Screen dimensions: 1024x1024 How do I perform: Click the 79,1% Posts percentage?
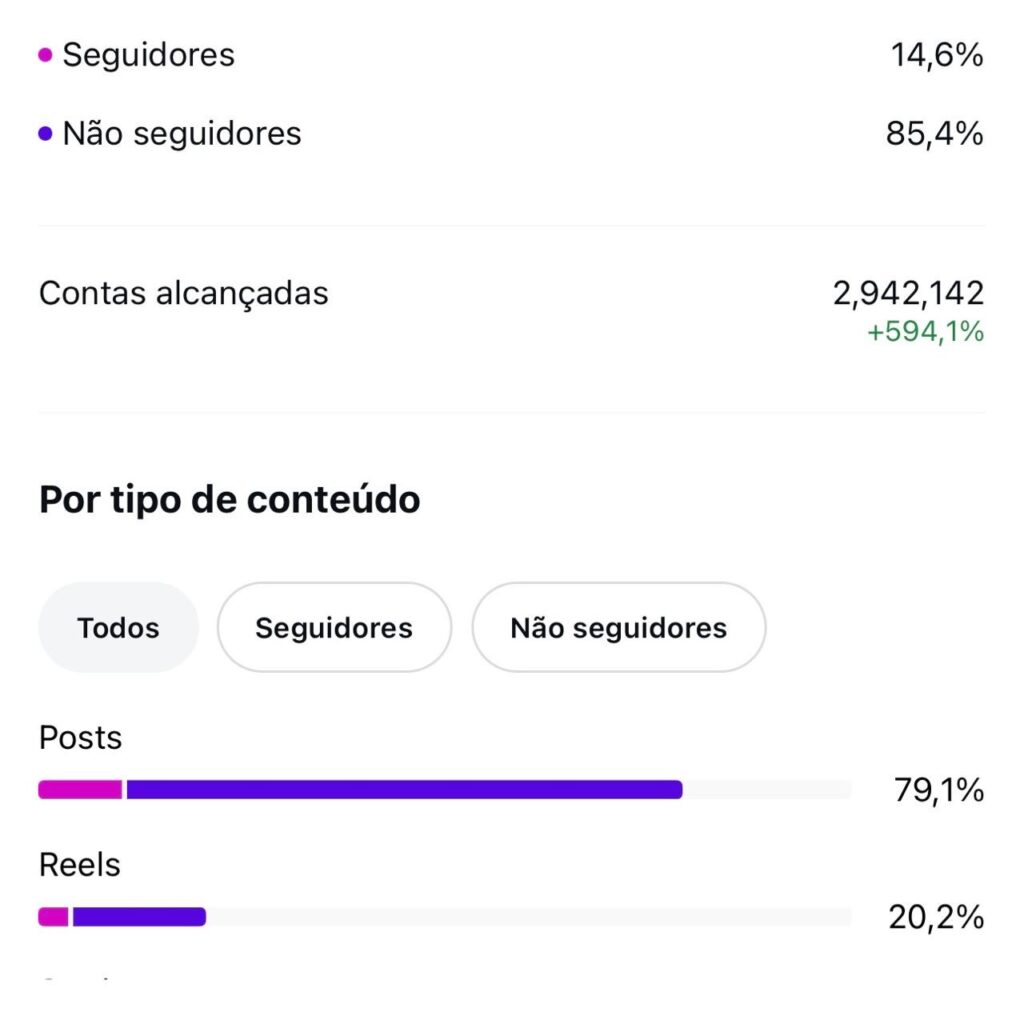tap(938, 791)
